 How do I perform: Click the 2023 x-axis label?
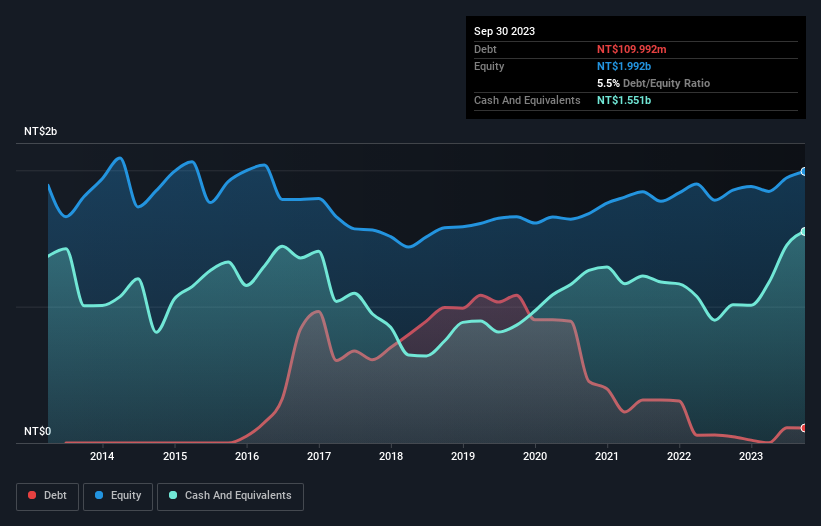point(751,456)
